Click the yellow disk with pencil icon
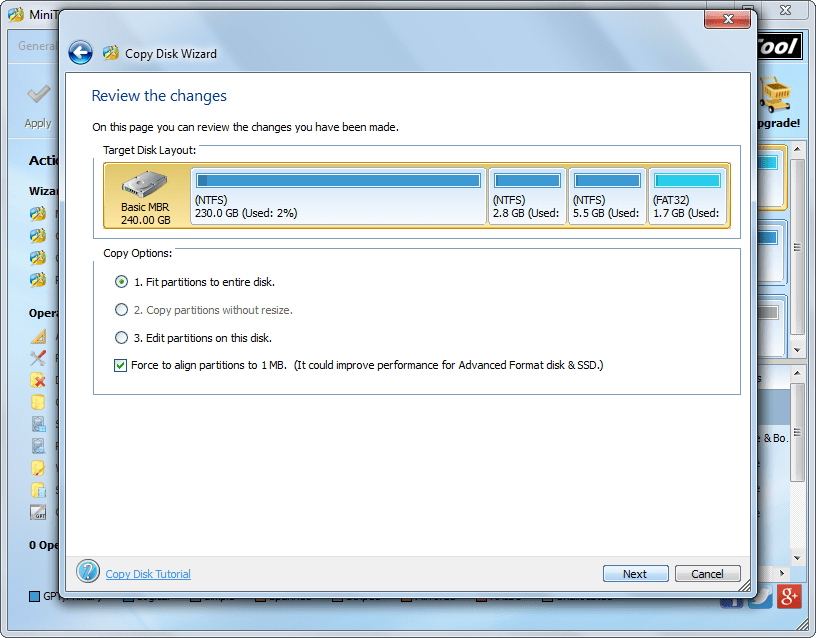Viewport: 816px width, 638px height. click(x=38, y=468)
